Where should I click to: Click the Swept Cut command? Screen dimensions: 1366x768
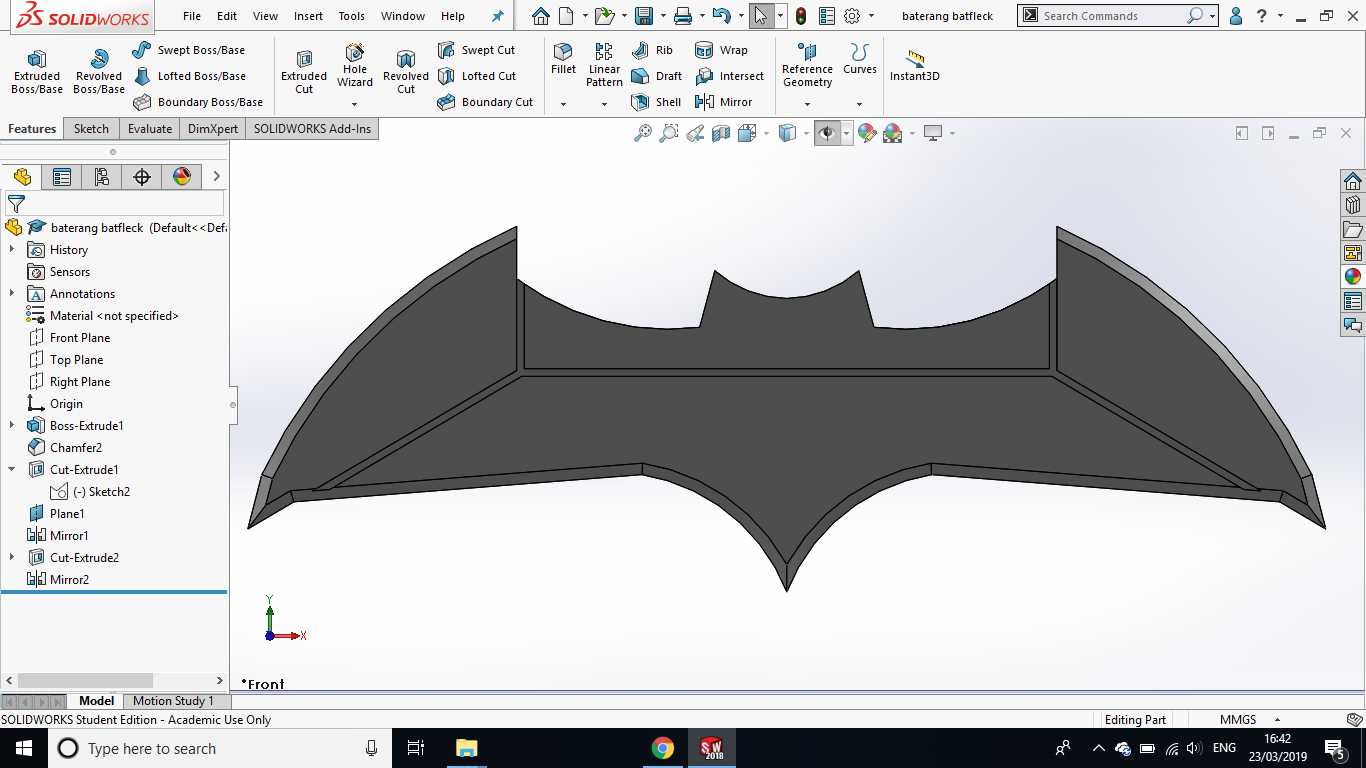[476, 50]
